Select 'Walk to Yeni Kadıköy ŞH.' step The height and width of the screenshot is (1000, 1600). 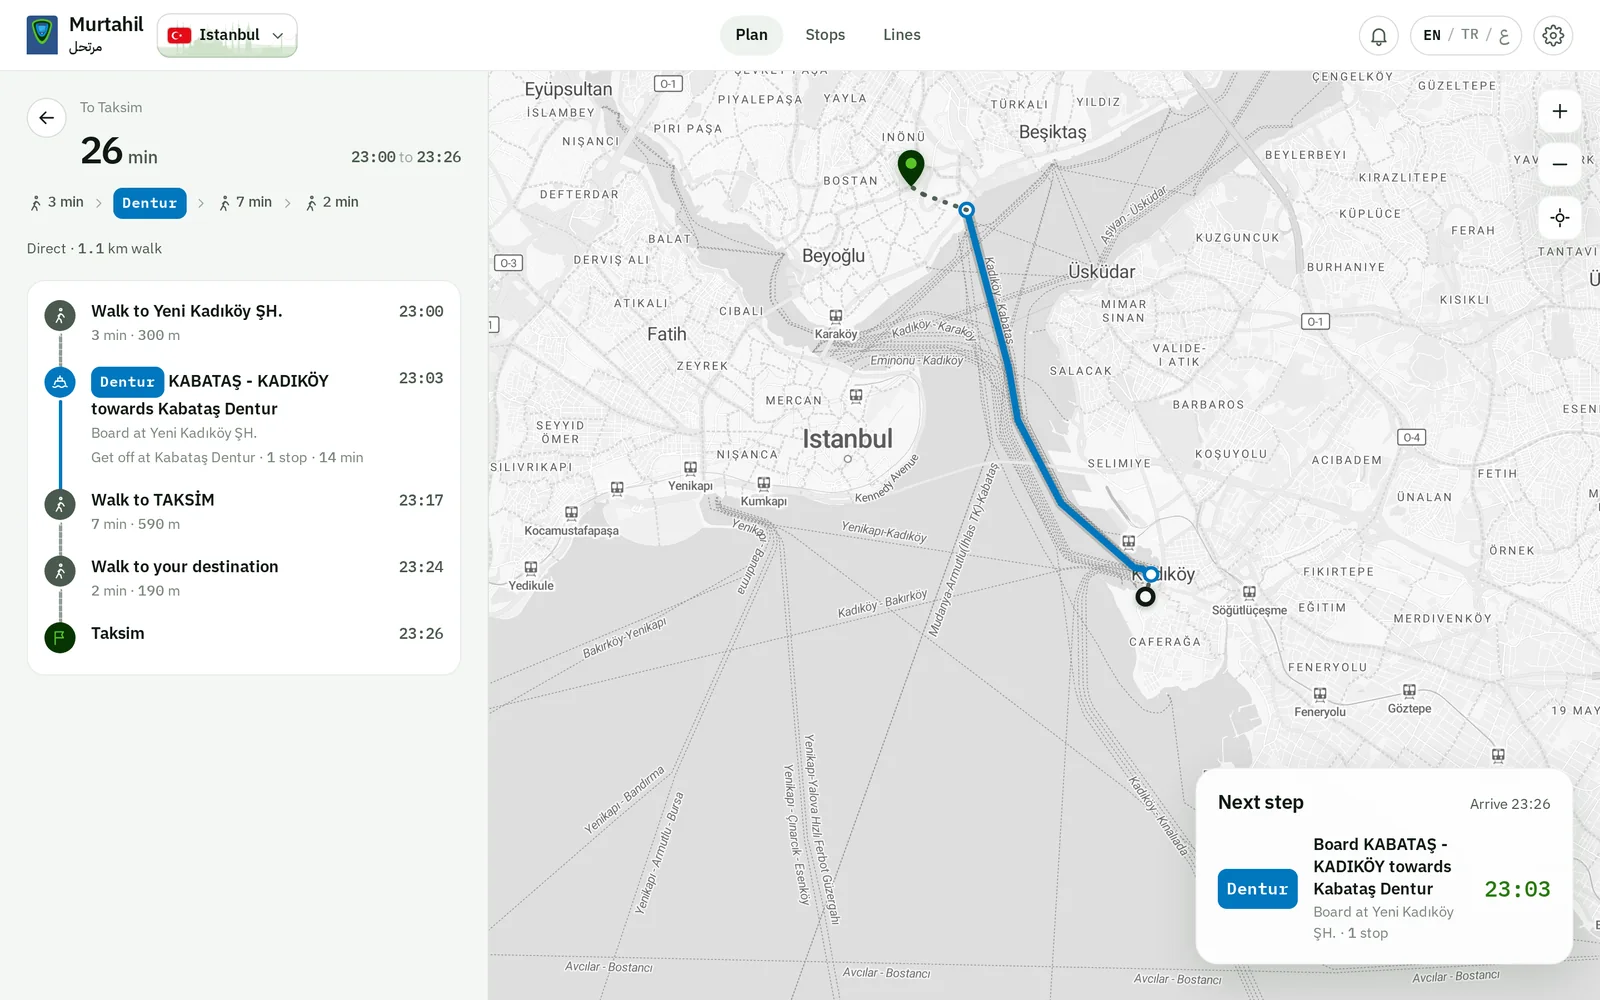244,322
